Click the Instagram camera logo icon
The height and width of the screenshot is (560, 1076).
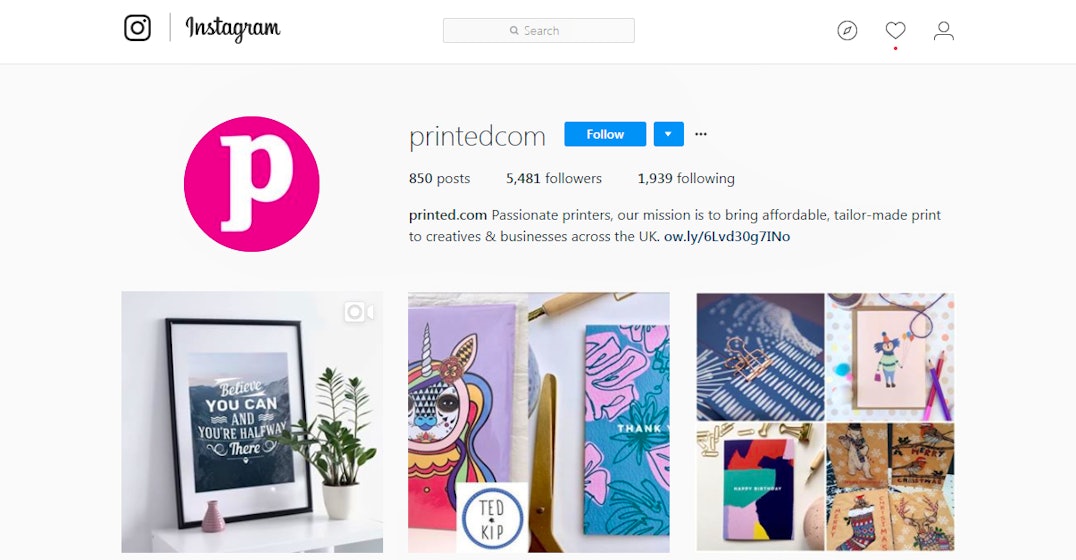pos(137,28)
